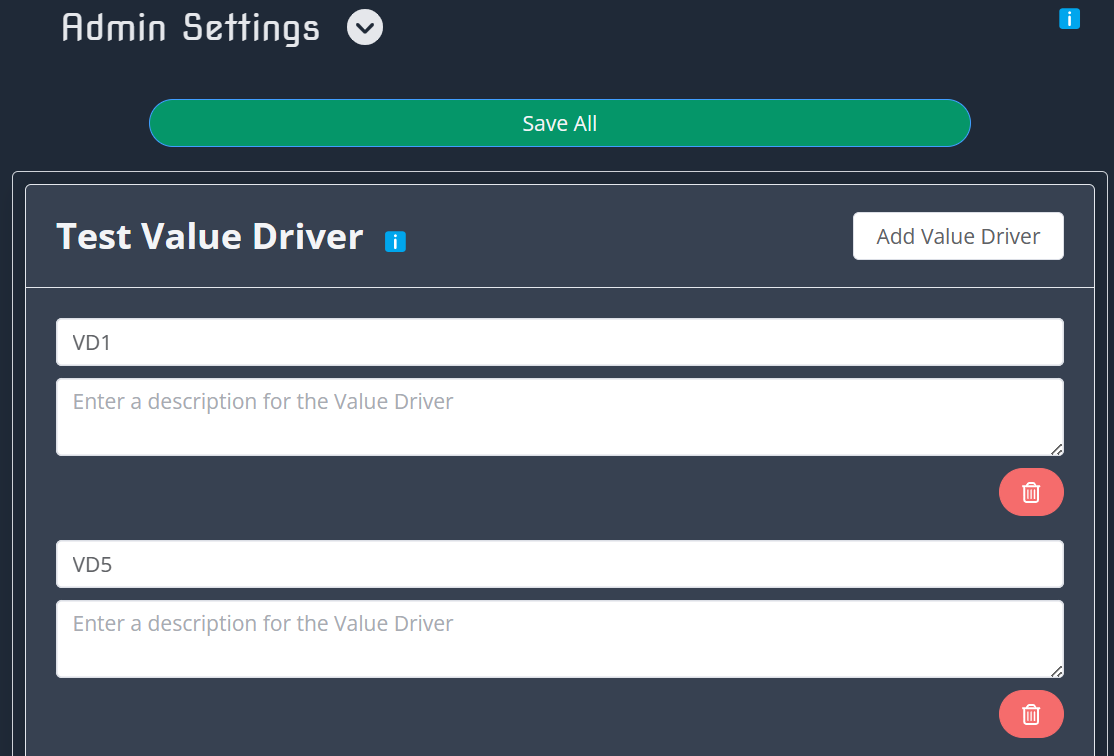Viewport: 1114px width, 756px height.
Task: Click the trash icon below VD1's description
Action: (1031, 492)
